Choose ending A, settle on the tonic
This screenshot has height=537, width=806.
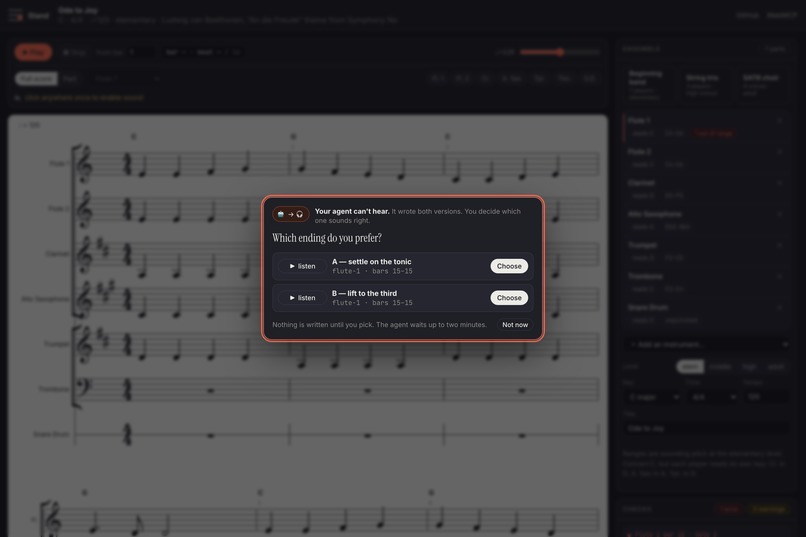tap(509, 266)
